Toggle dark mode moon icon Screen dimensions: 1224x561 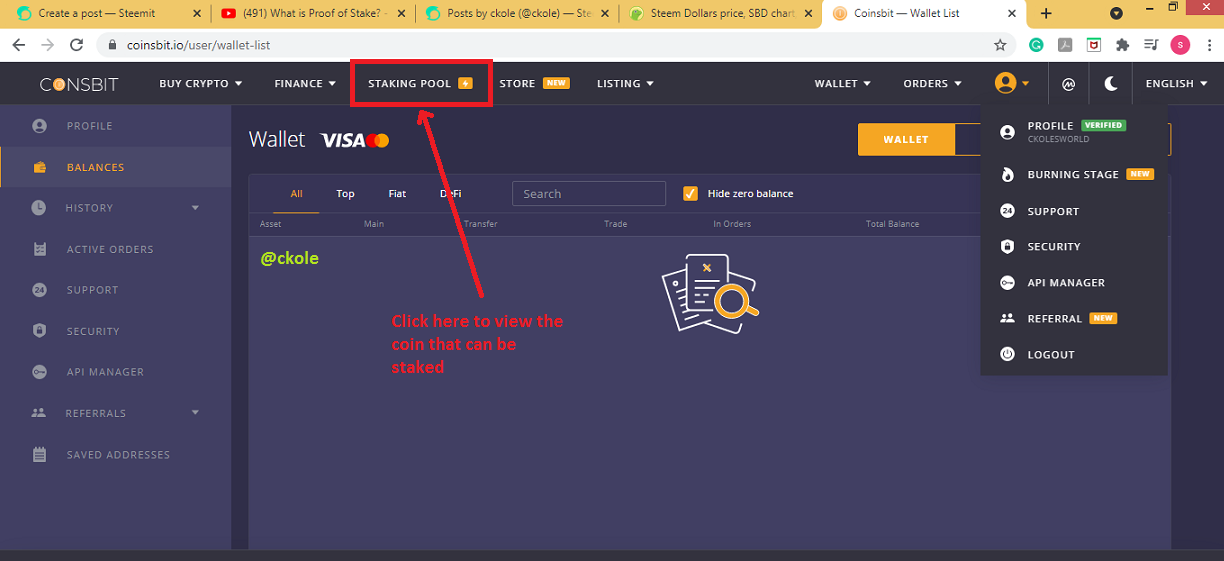(x=1110, y=84)
